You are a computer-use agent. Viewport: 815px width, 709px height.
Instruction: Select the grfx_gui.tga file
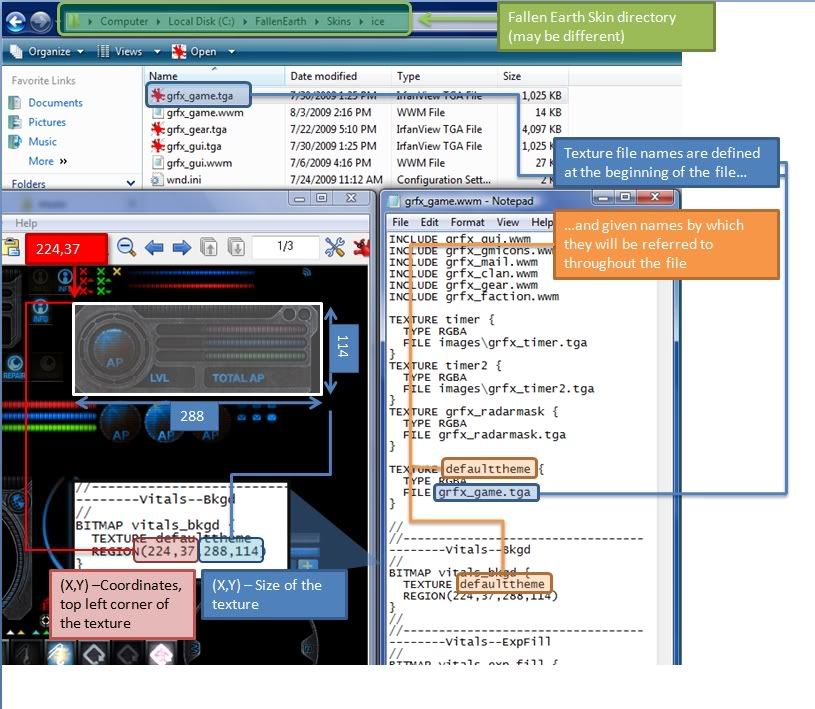(x=194, y=146)
